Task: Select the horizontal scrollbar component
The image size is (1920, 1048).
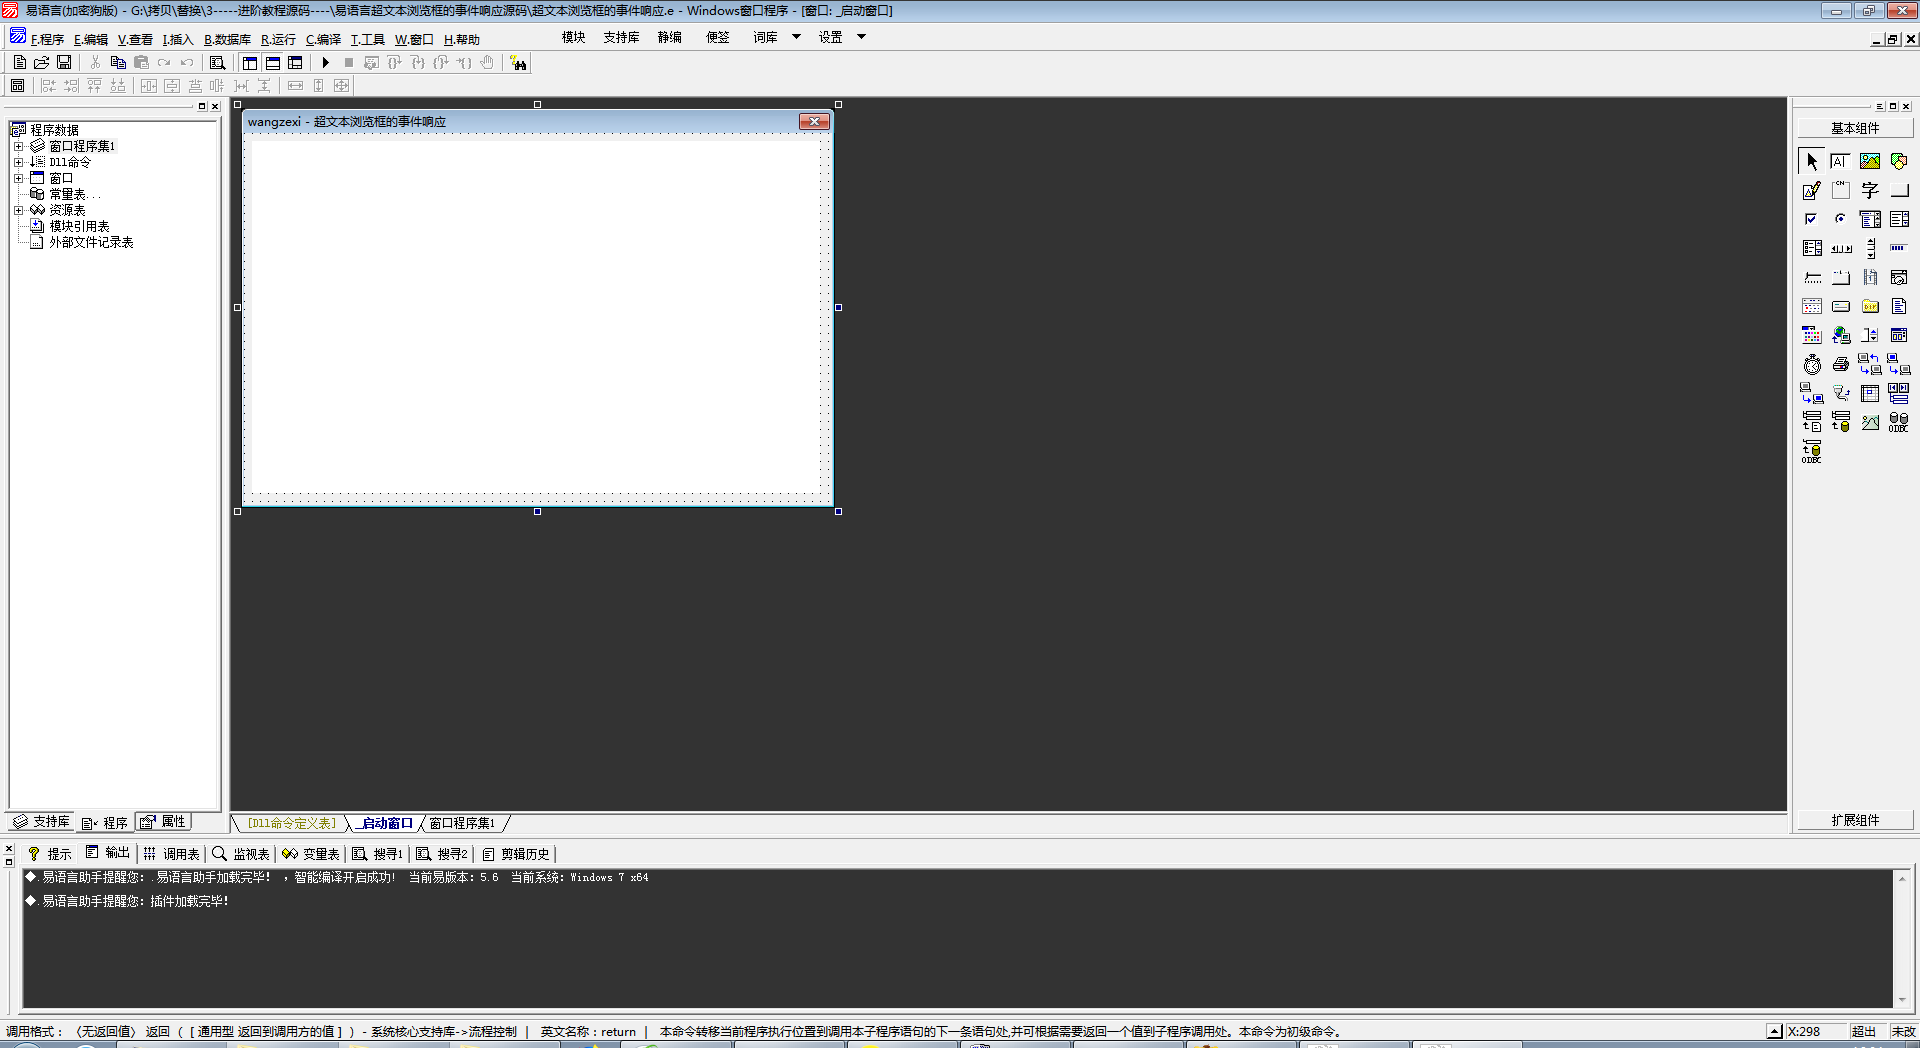Action: [1840, 248]
